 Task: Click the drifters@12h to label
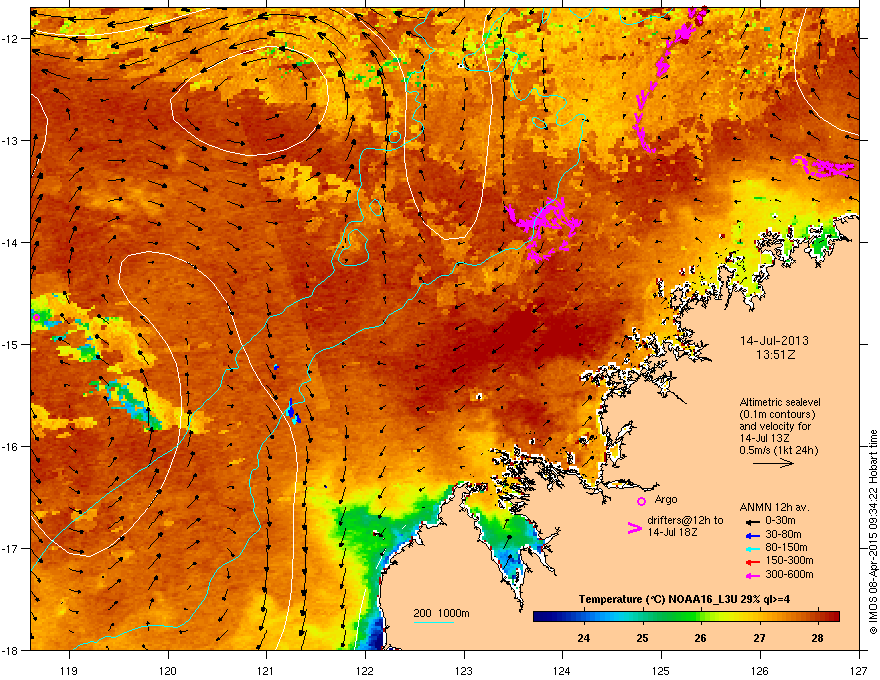click(x=685, y=521)
